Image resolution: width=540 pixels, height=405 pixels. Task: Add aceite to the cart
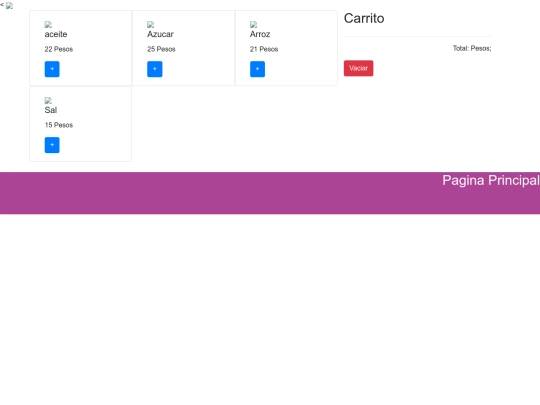click(x=52, y=69)
